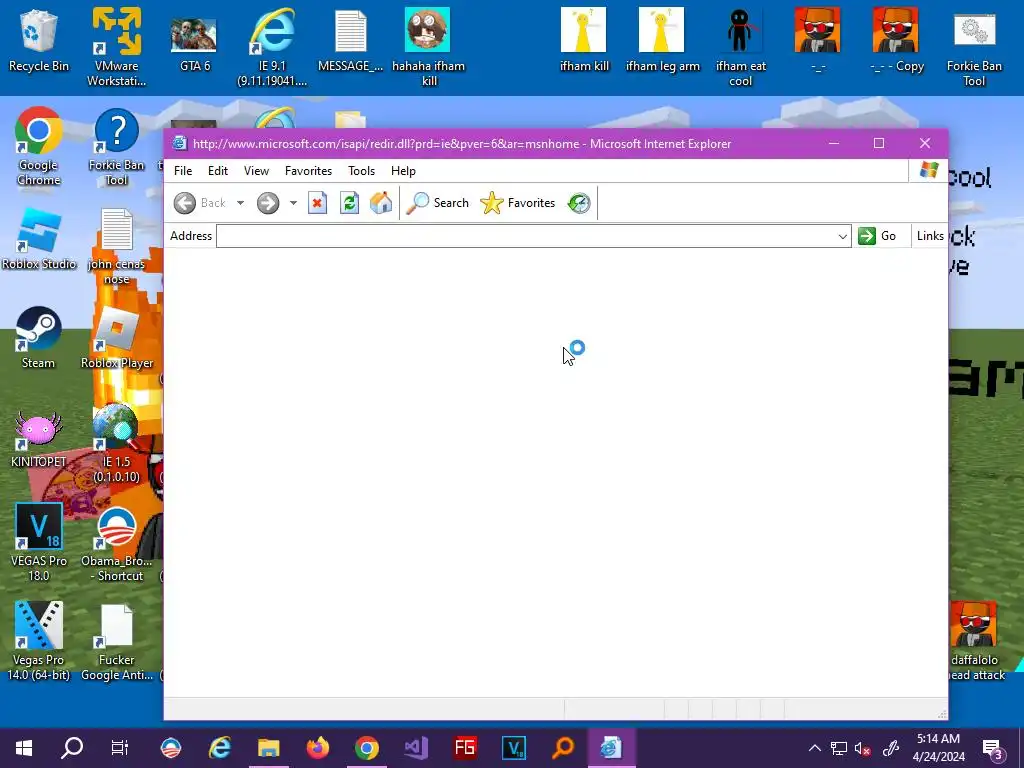Click the IE page icon in title bar

coord(179,144)
